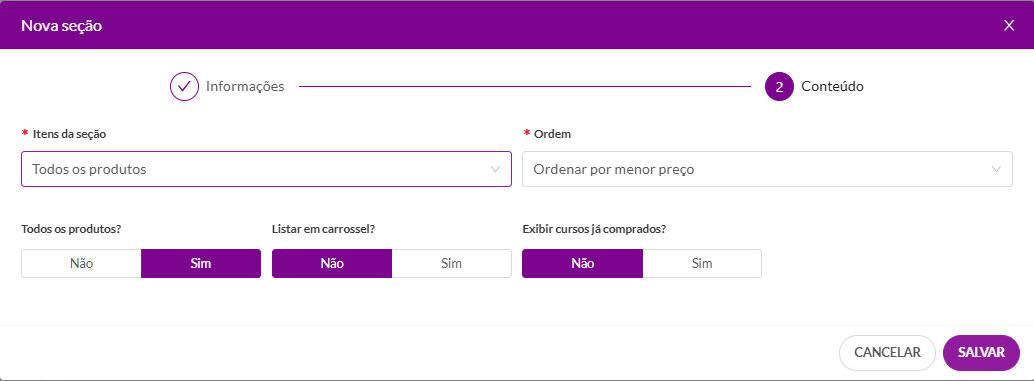The width and height of the screenshot is (1034, 381).
Task: Select the Conteúdo step label
Action: pos(832,86)
